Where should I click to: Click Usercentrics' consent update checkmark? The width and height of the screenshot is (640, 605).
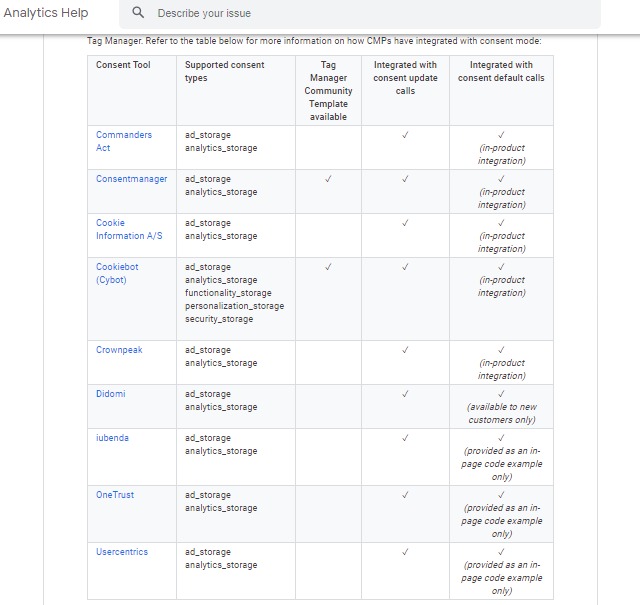[405, 552]
